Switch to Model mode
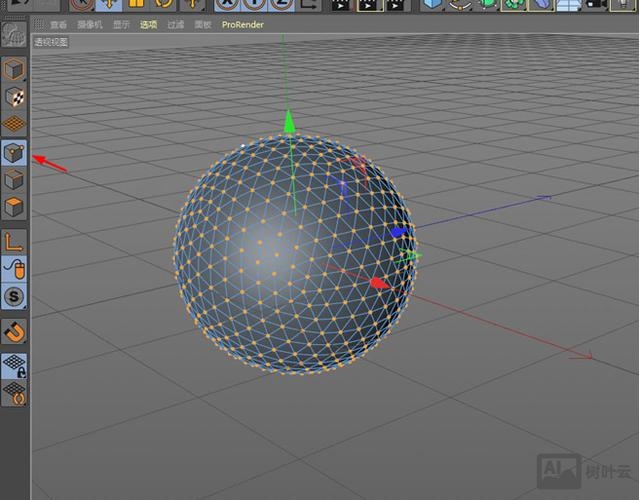The width and height of the screenshot is (639, 500). tap(14, 69)
